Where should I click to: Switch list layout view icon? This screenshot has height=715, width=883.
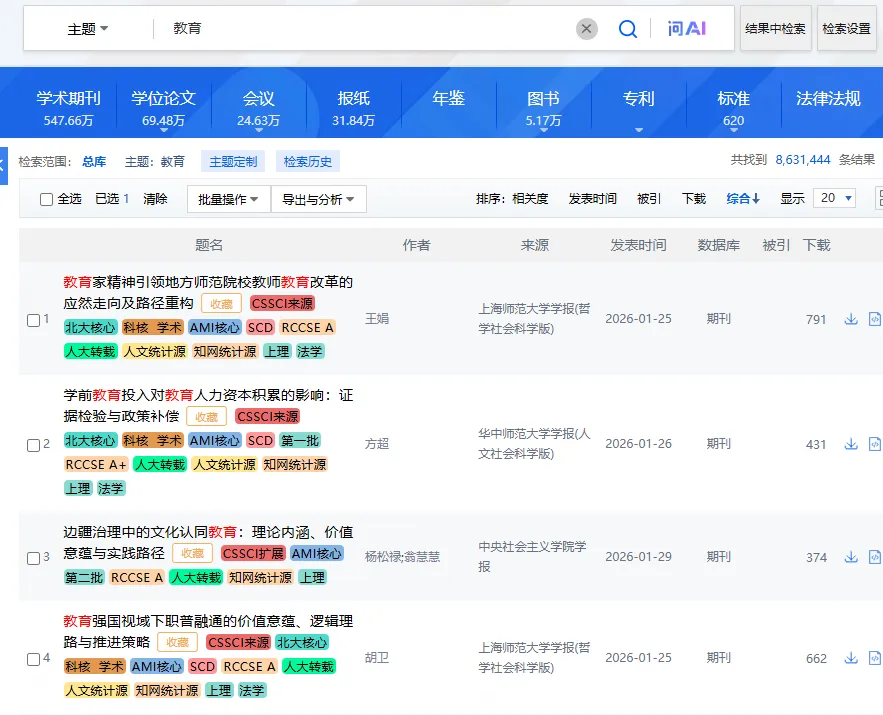pos(880,198)
